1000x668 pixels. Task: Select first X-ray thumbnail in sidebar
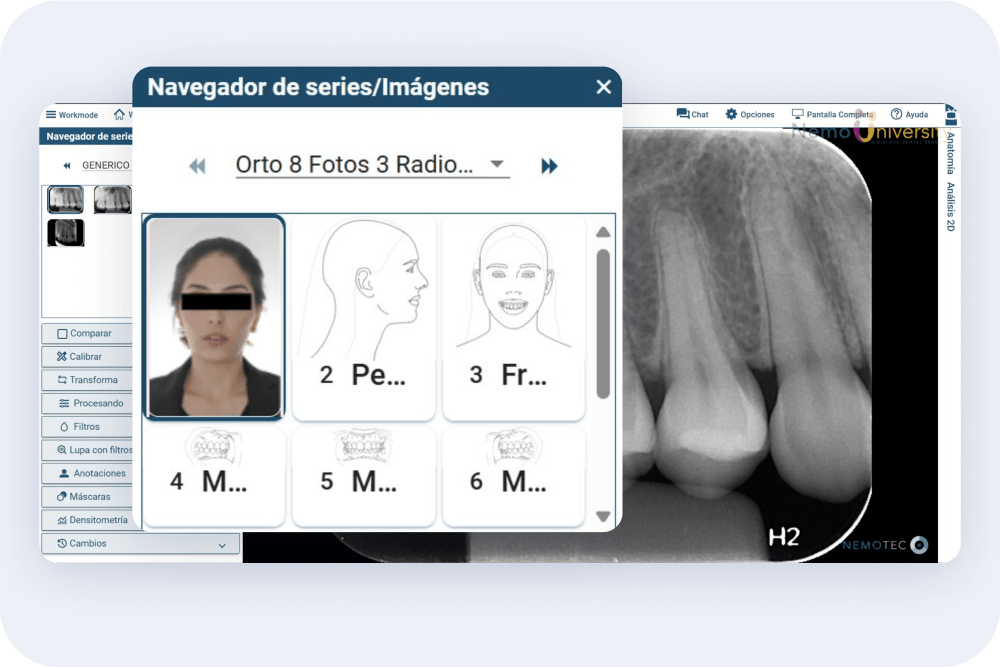[x=66, y=200]
